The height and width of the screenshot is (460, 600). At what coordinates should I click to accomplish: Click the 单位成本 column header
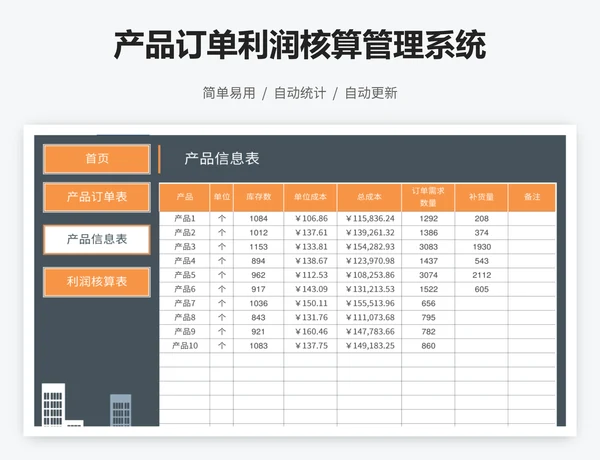click(x=310, y=197)
